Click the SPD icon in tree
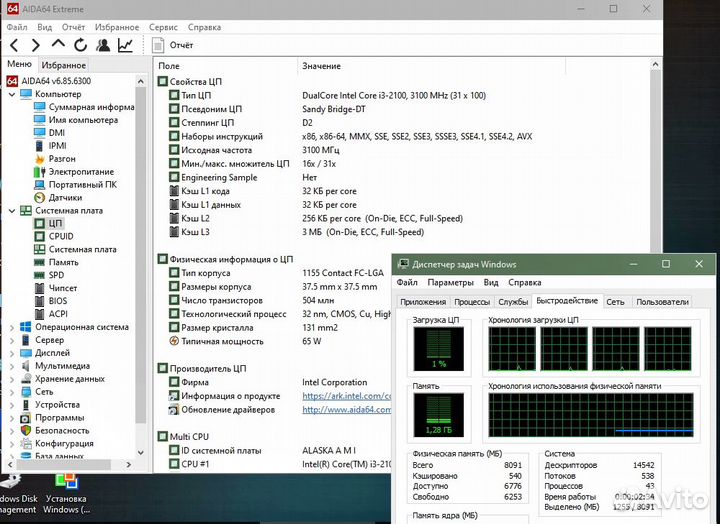Viewport: 720px width, 524px height. click(39, 275)
